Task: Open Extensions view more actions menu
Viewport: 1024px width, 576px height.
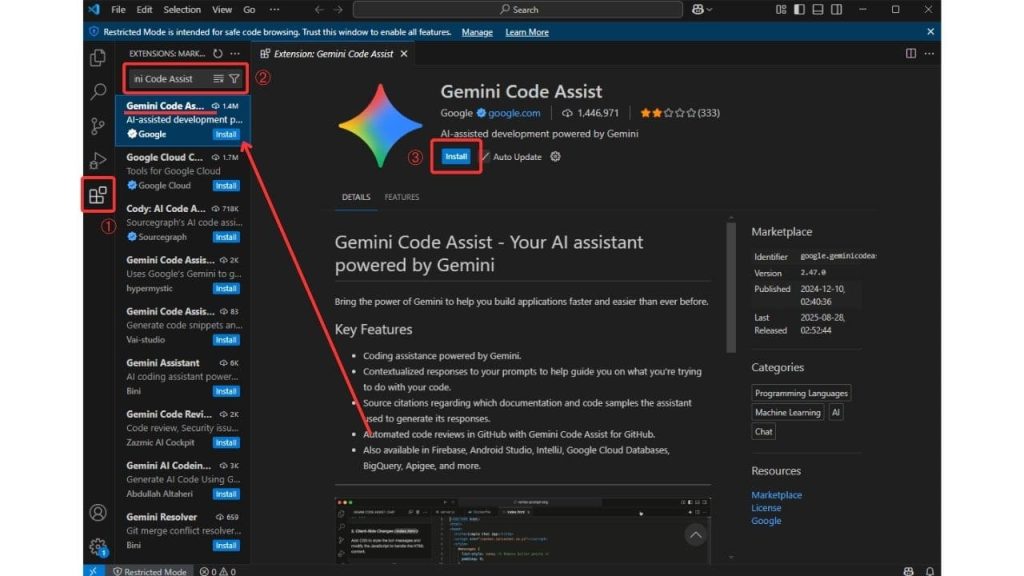Action: point(235,54)
